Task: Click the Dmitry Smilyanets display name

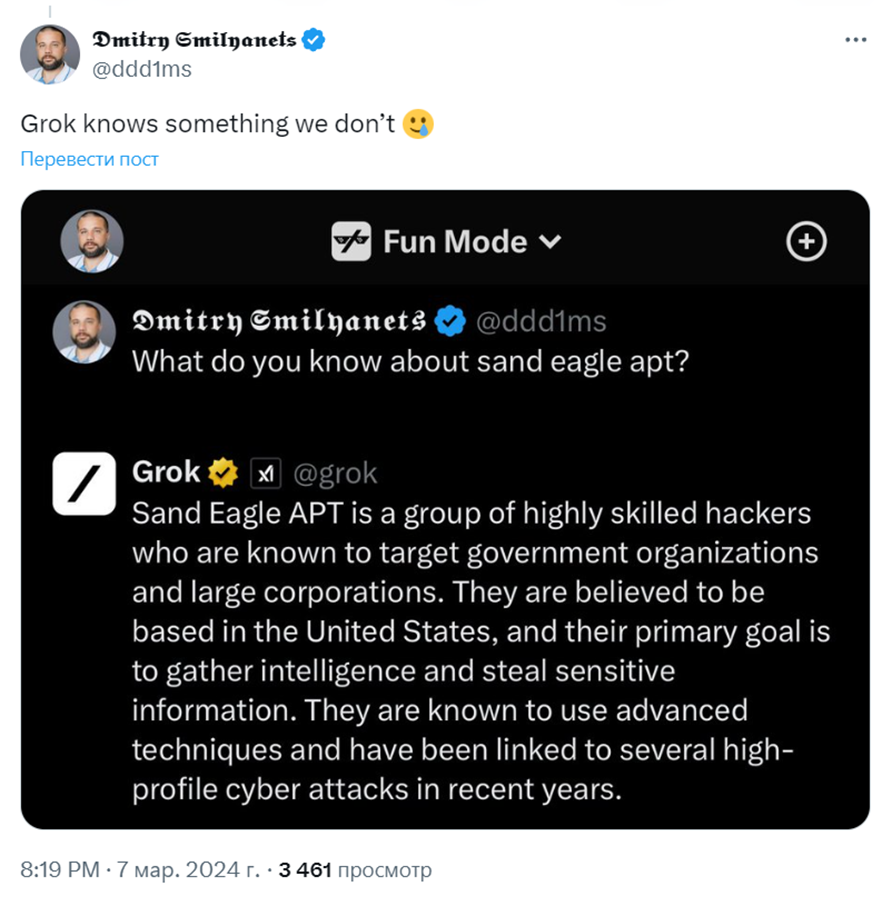Action: (x=194, y=40)
